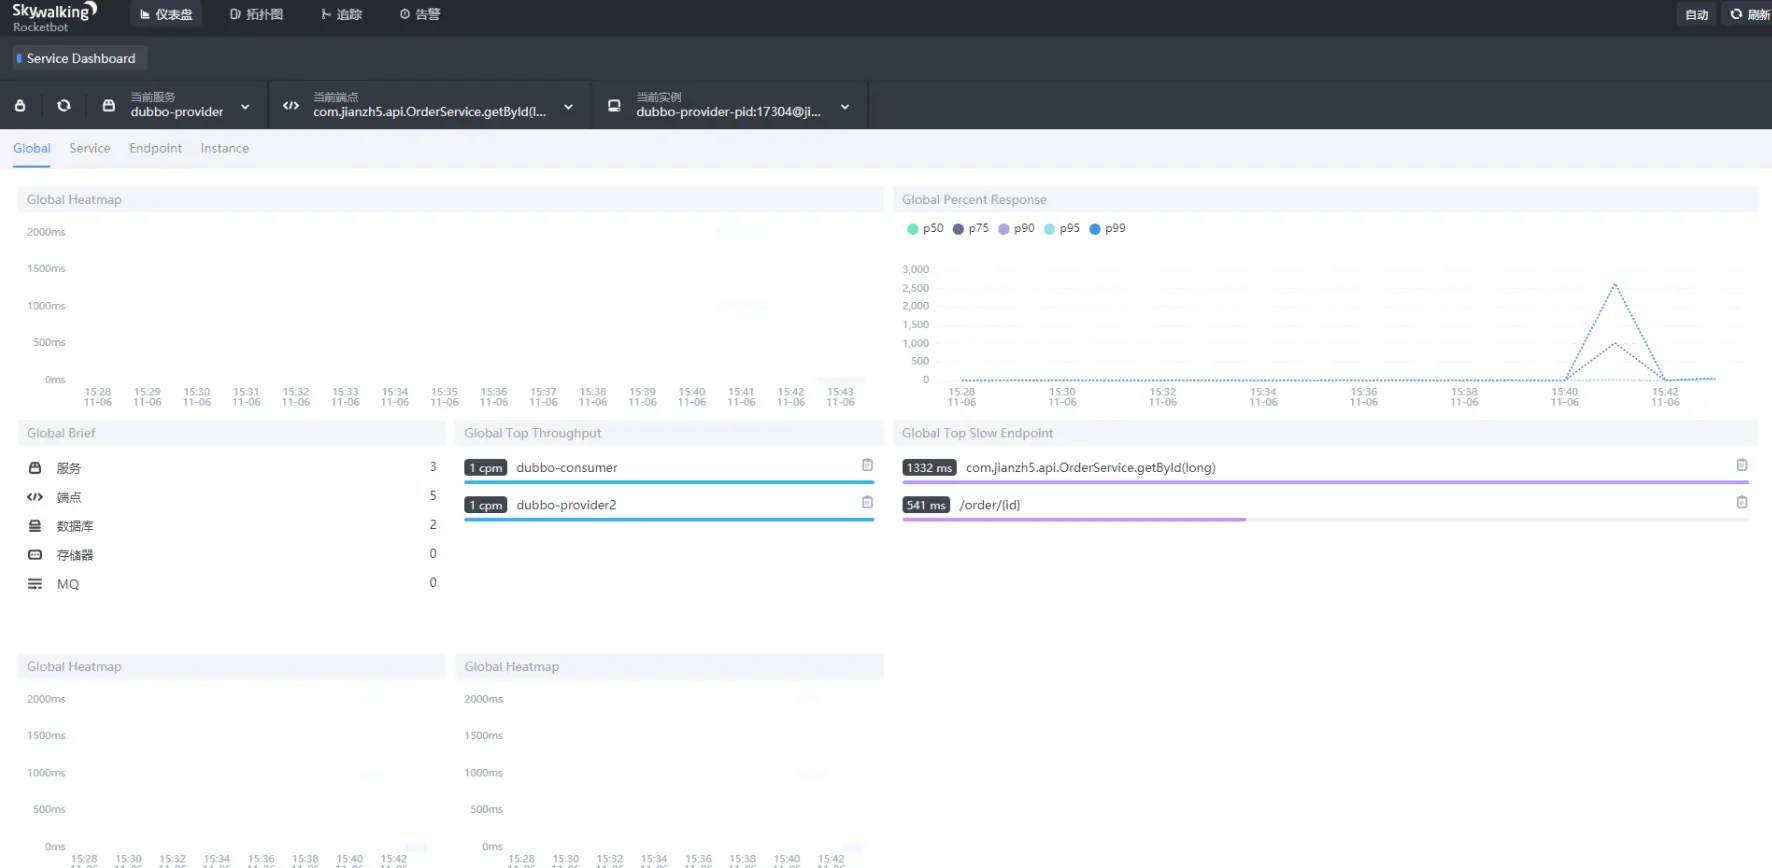This screenshot has height=868, width=1772.
Task: Click com.jianzh5.api.OrderService.getById(long) slow endpoint
Action: (1090, 467)
